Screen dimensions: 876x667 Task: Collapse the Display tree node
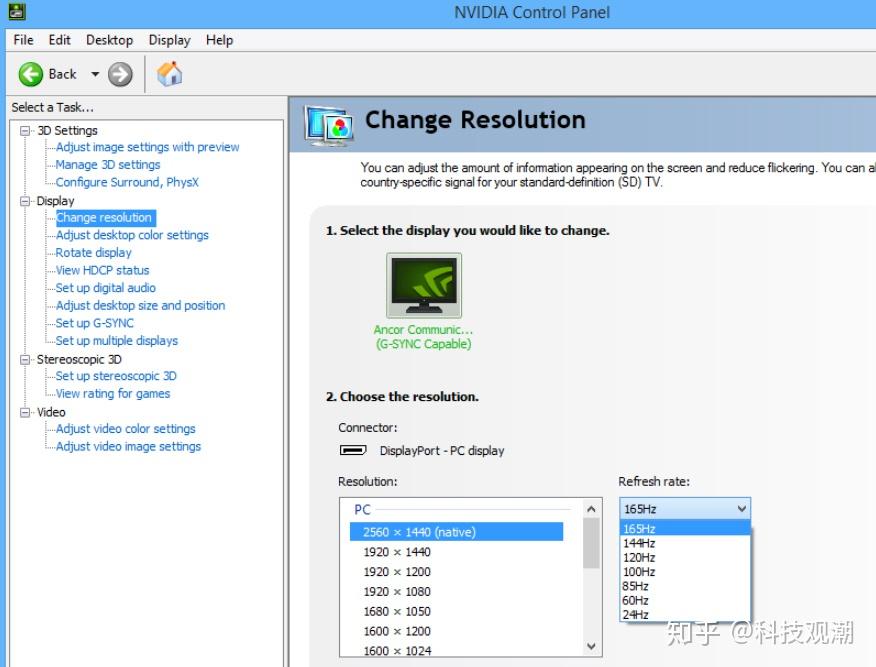(x=25, y=201)
